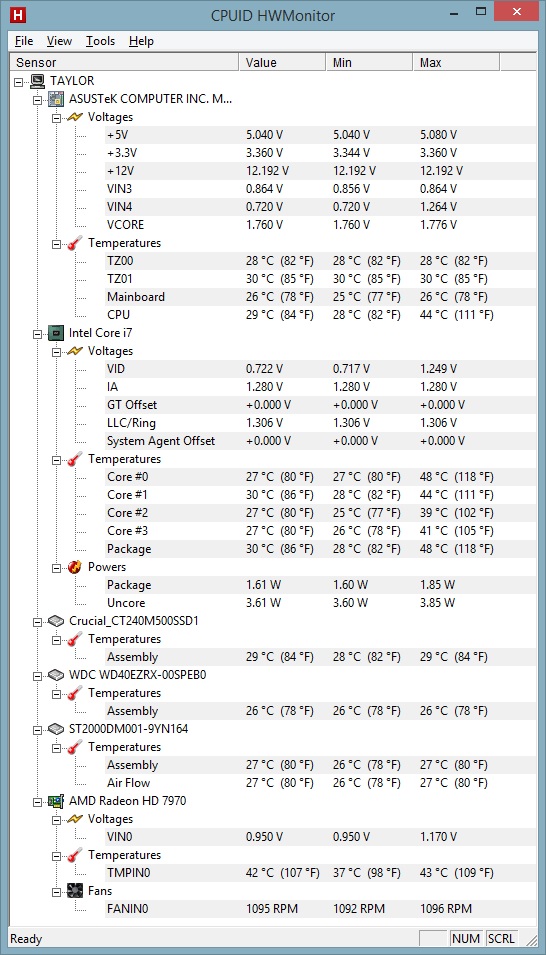
Task: Click the 1095 RPM fan value
Action: tap(272, 909)
